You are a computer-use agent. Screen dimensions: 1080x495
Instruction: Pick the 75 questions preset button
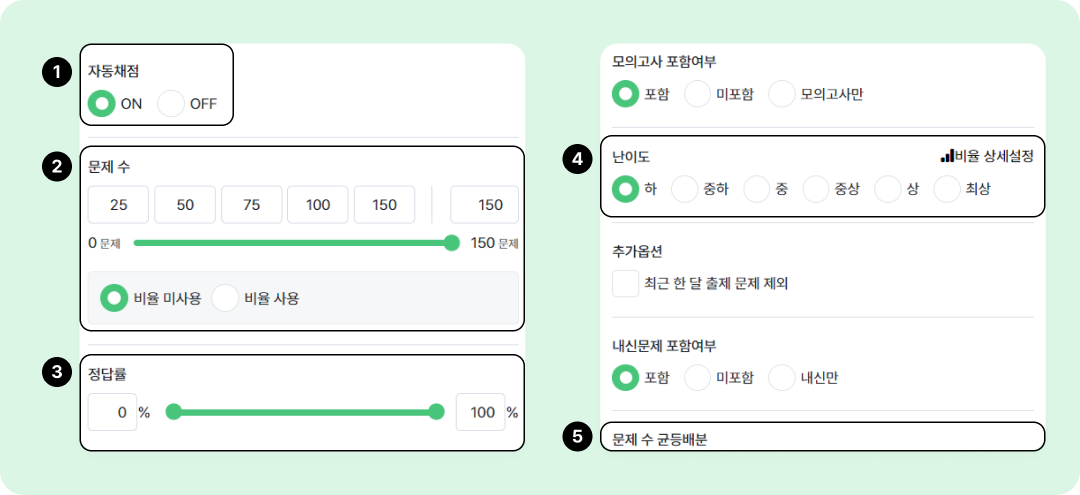251,204
